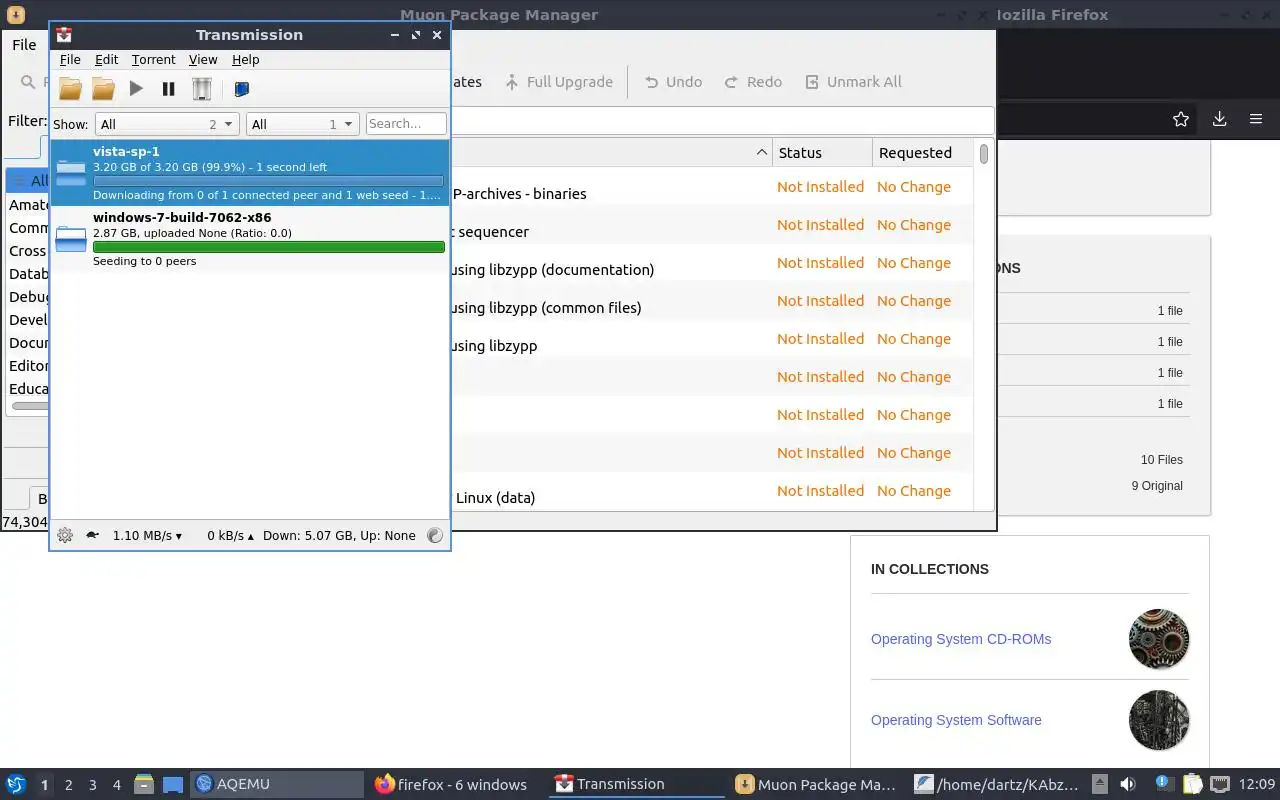The width and height of the screenshot is (1280, 800).
Task: Open volume control in system tray
Action: pyautogui.click(x=1128, y=784)
